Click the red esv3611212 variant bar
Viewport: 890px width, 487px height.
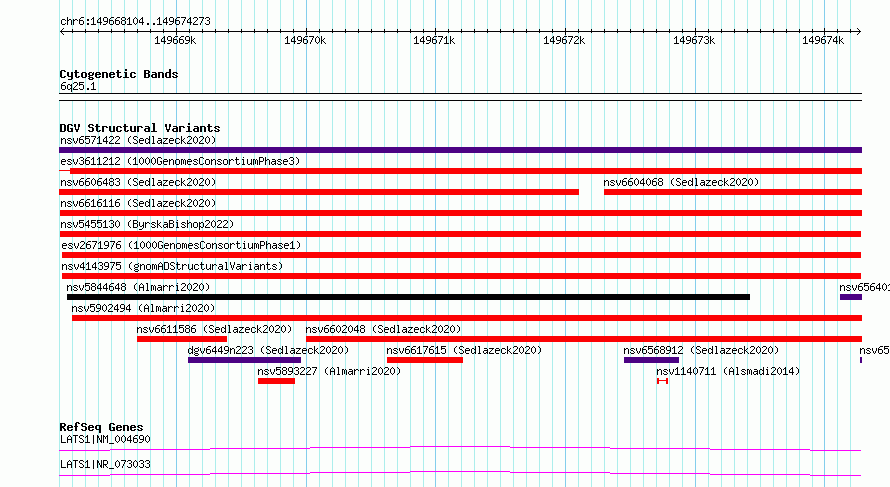tap(460, 171)
